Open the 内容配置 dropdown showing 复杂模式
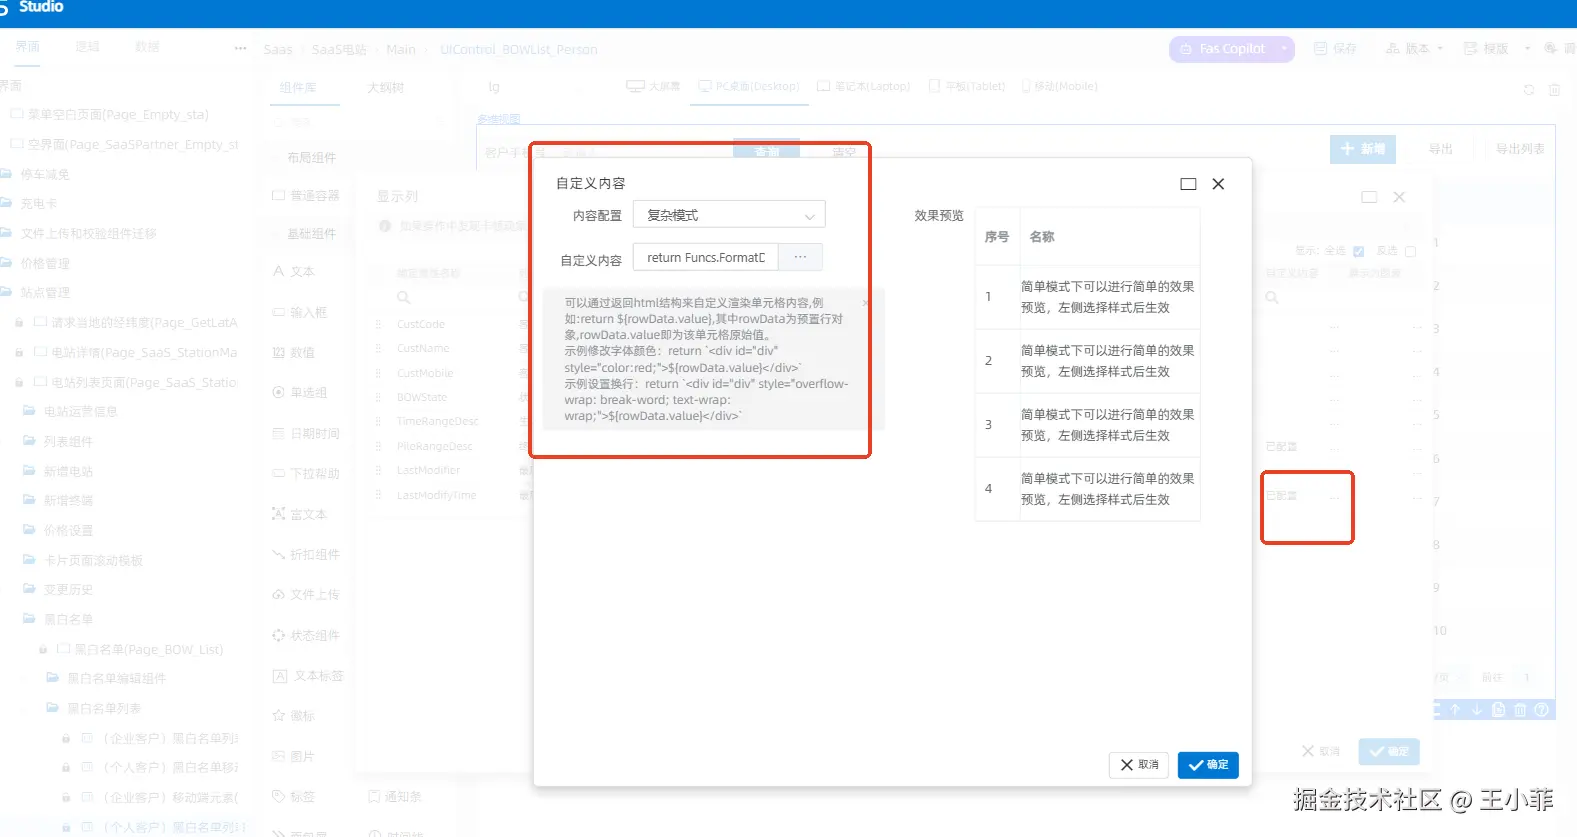 click(x=729, y=215)
